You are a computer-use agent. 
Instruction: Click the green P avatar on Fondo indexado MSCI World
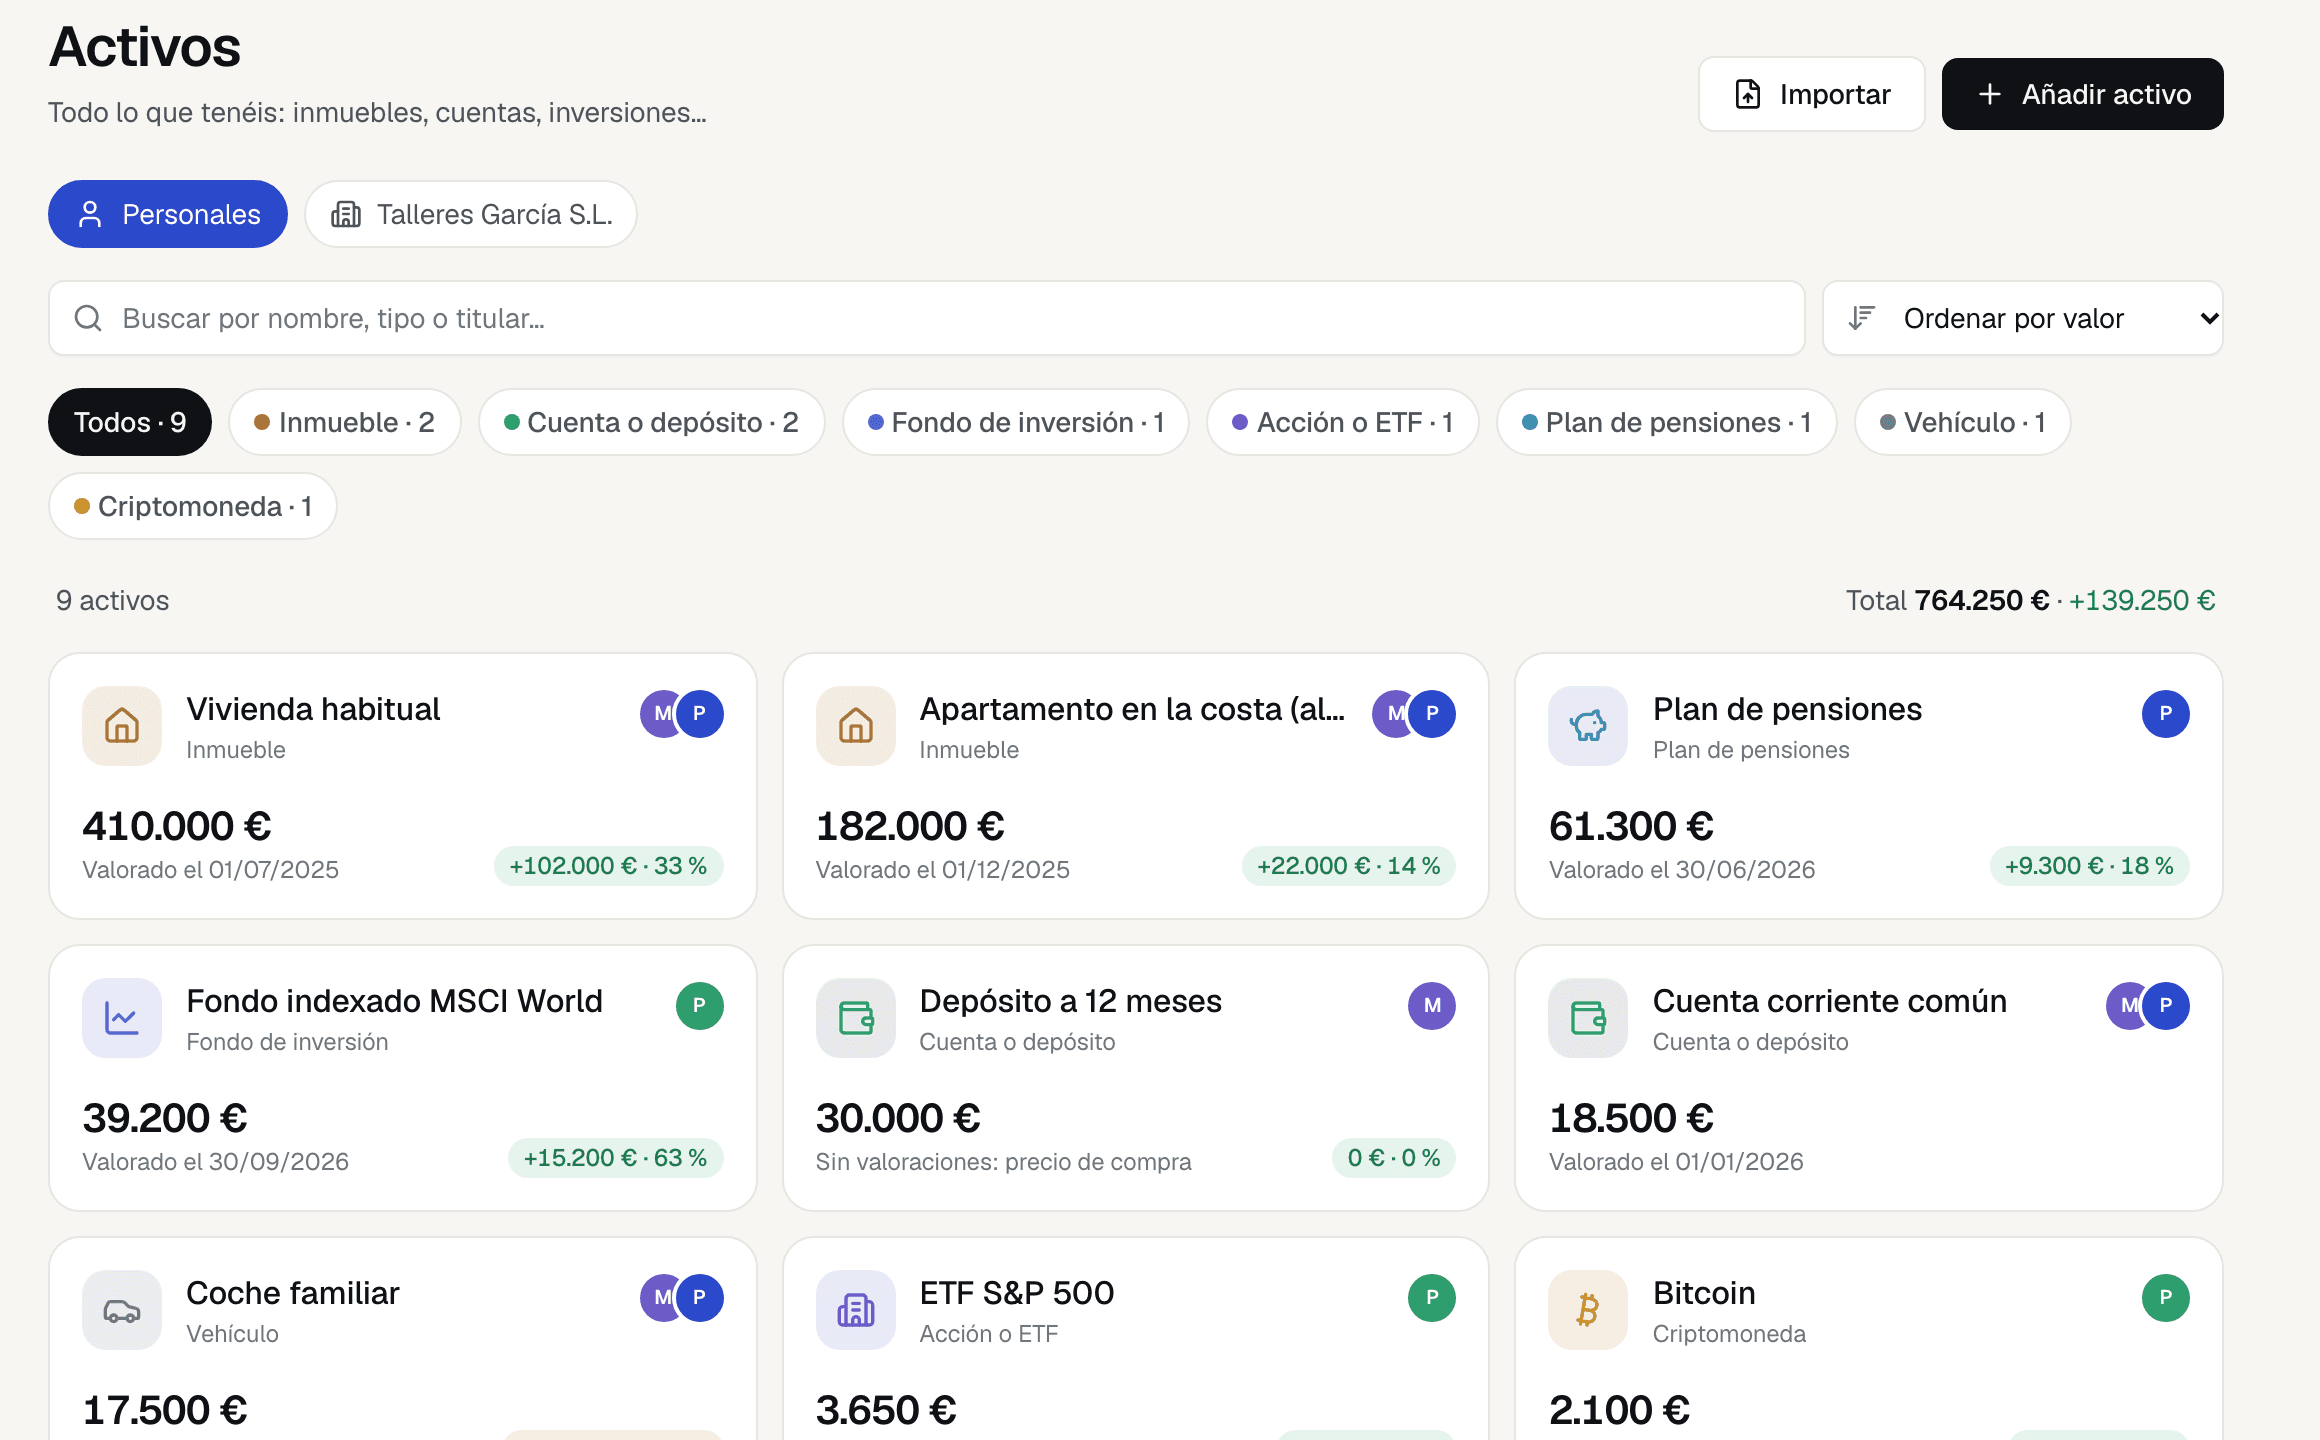click(700, 1006)
